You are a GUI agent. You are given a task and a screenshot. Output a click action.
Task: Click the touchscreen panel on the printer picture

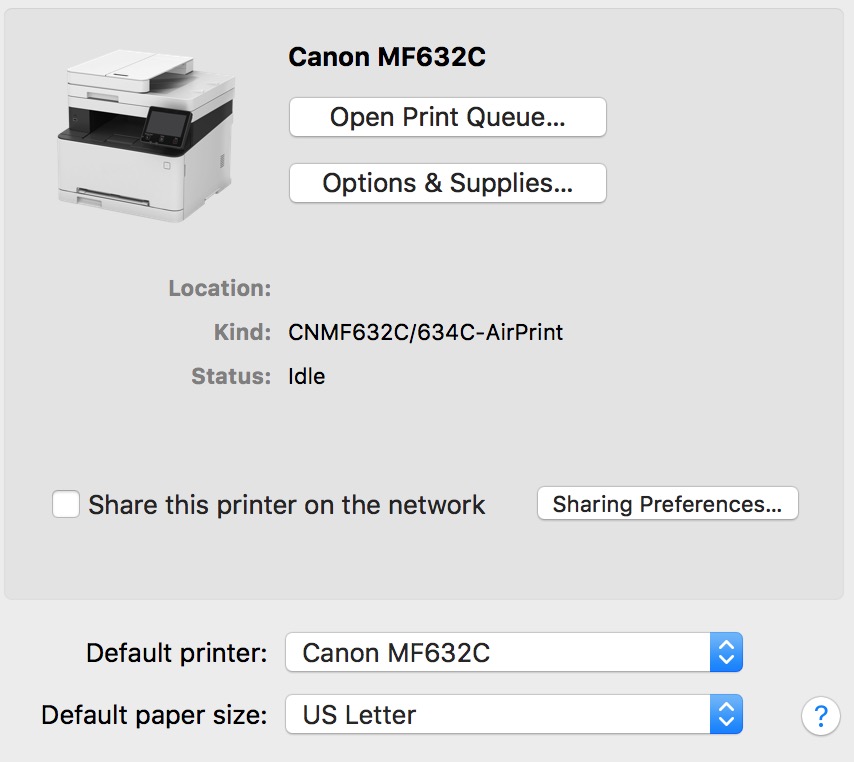tap(166, 127)
